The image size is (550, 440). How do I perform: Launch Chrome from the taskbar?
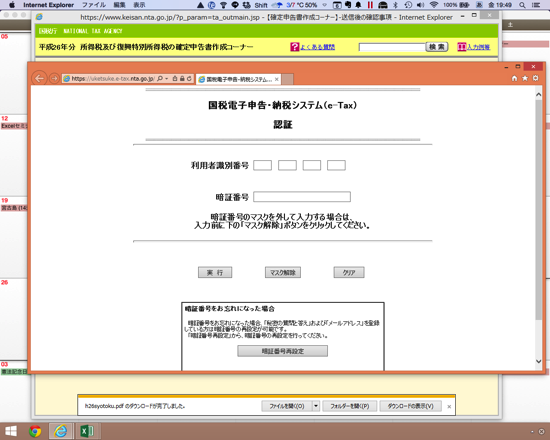tap(35, 431)
